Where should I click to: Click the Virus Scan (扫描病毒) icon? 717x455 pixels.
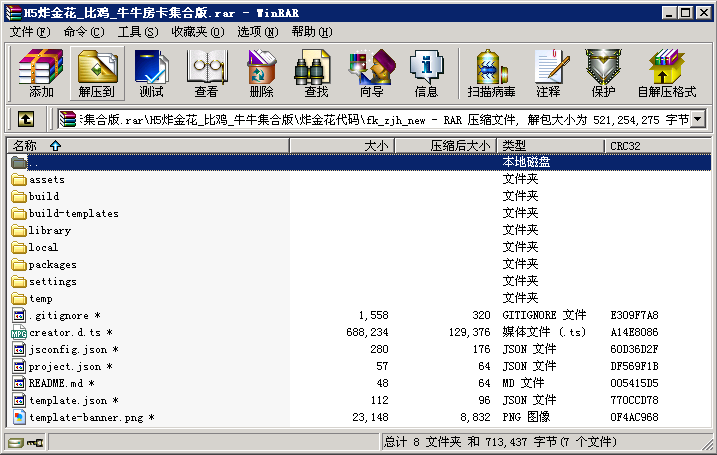(491, 73)
